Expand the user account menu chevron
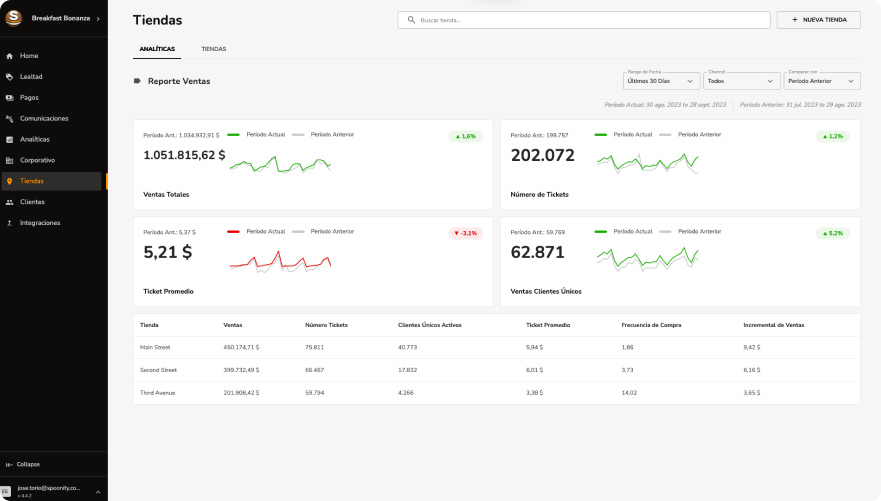This screenshot has height=501, width=881. [x=98, y=492]
